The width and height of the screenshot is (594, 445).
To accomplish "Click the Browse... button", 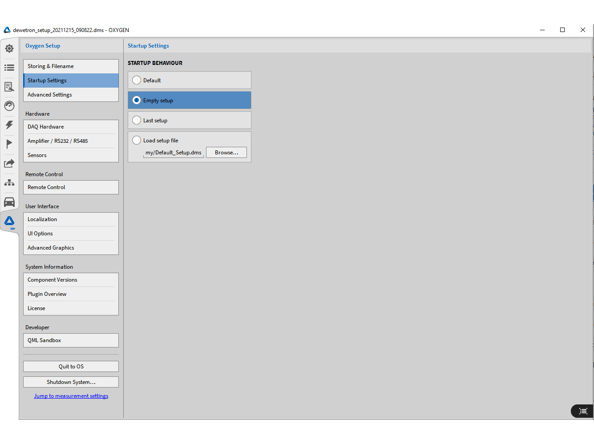I will tap(226, 153).
